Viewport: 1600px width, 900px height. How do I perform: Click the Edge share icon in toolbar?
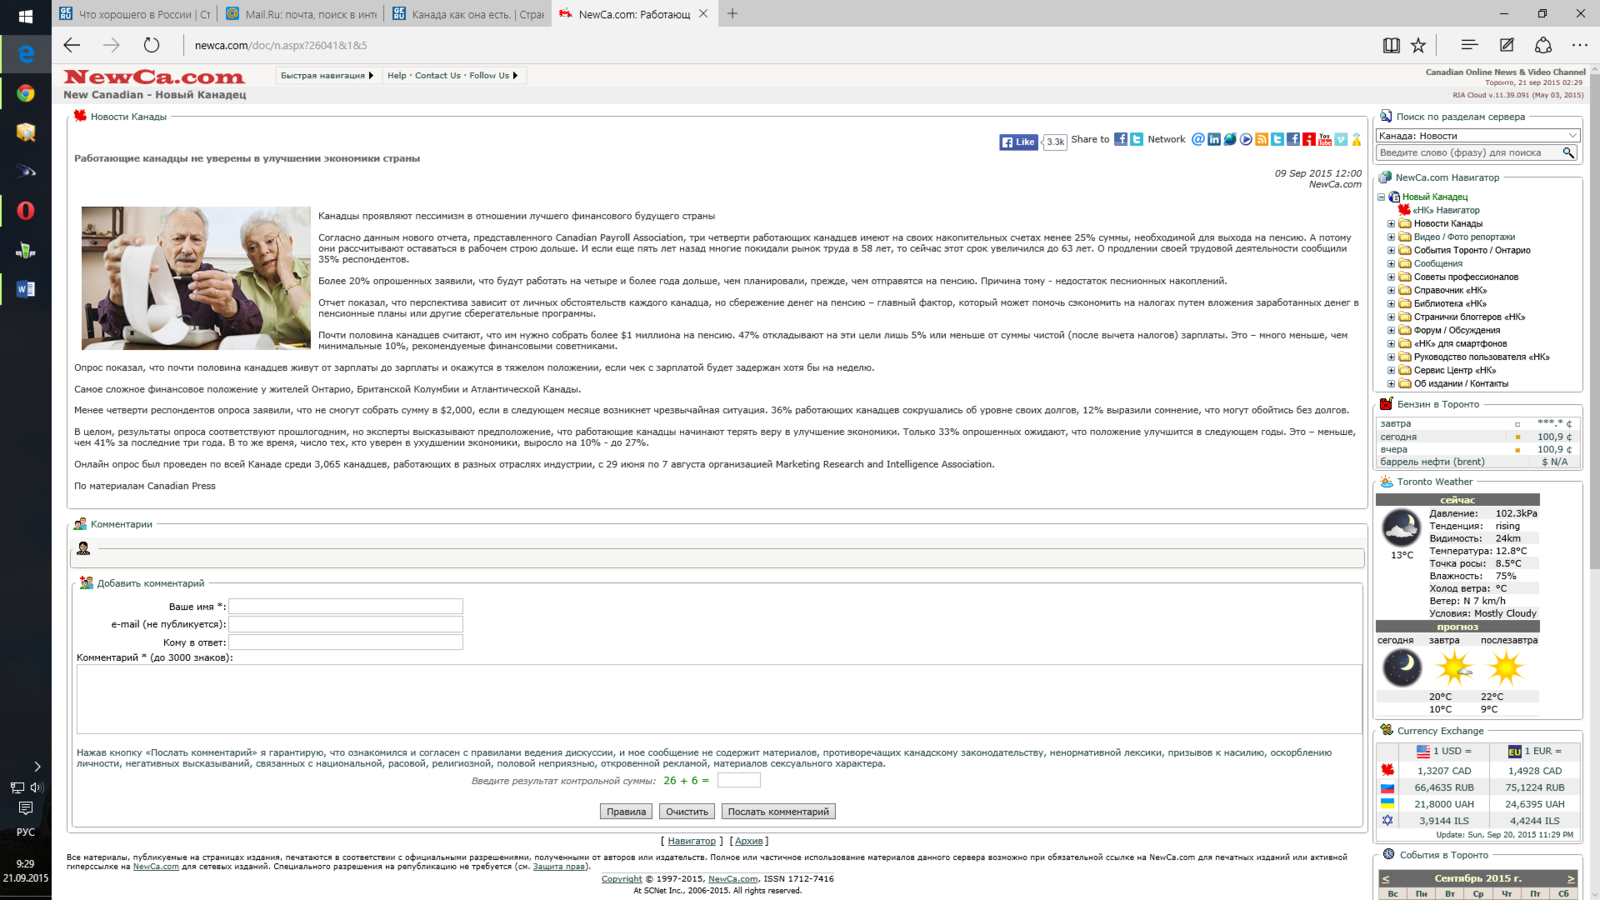pos(1543,45)
